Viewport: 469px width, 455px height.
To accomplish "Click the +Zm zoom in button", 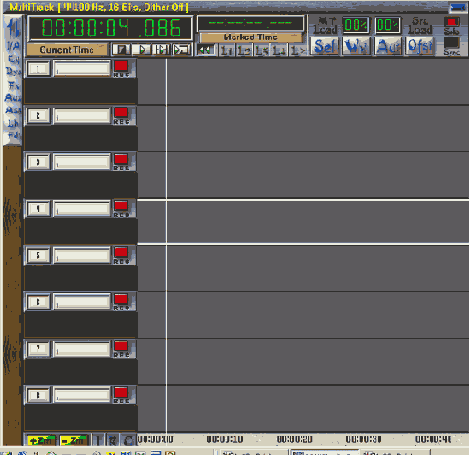I will point(41,441).
